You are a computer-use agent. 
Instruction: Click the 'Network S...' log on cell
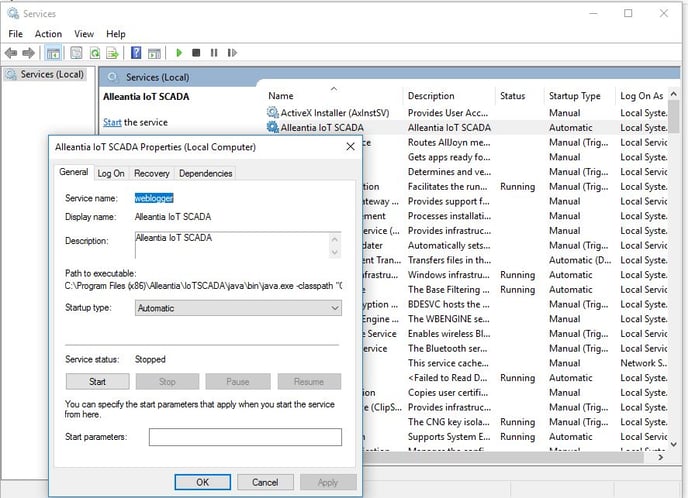point(644,363)
